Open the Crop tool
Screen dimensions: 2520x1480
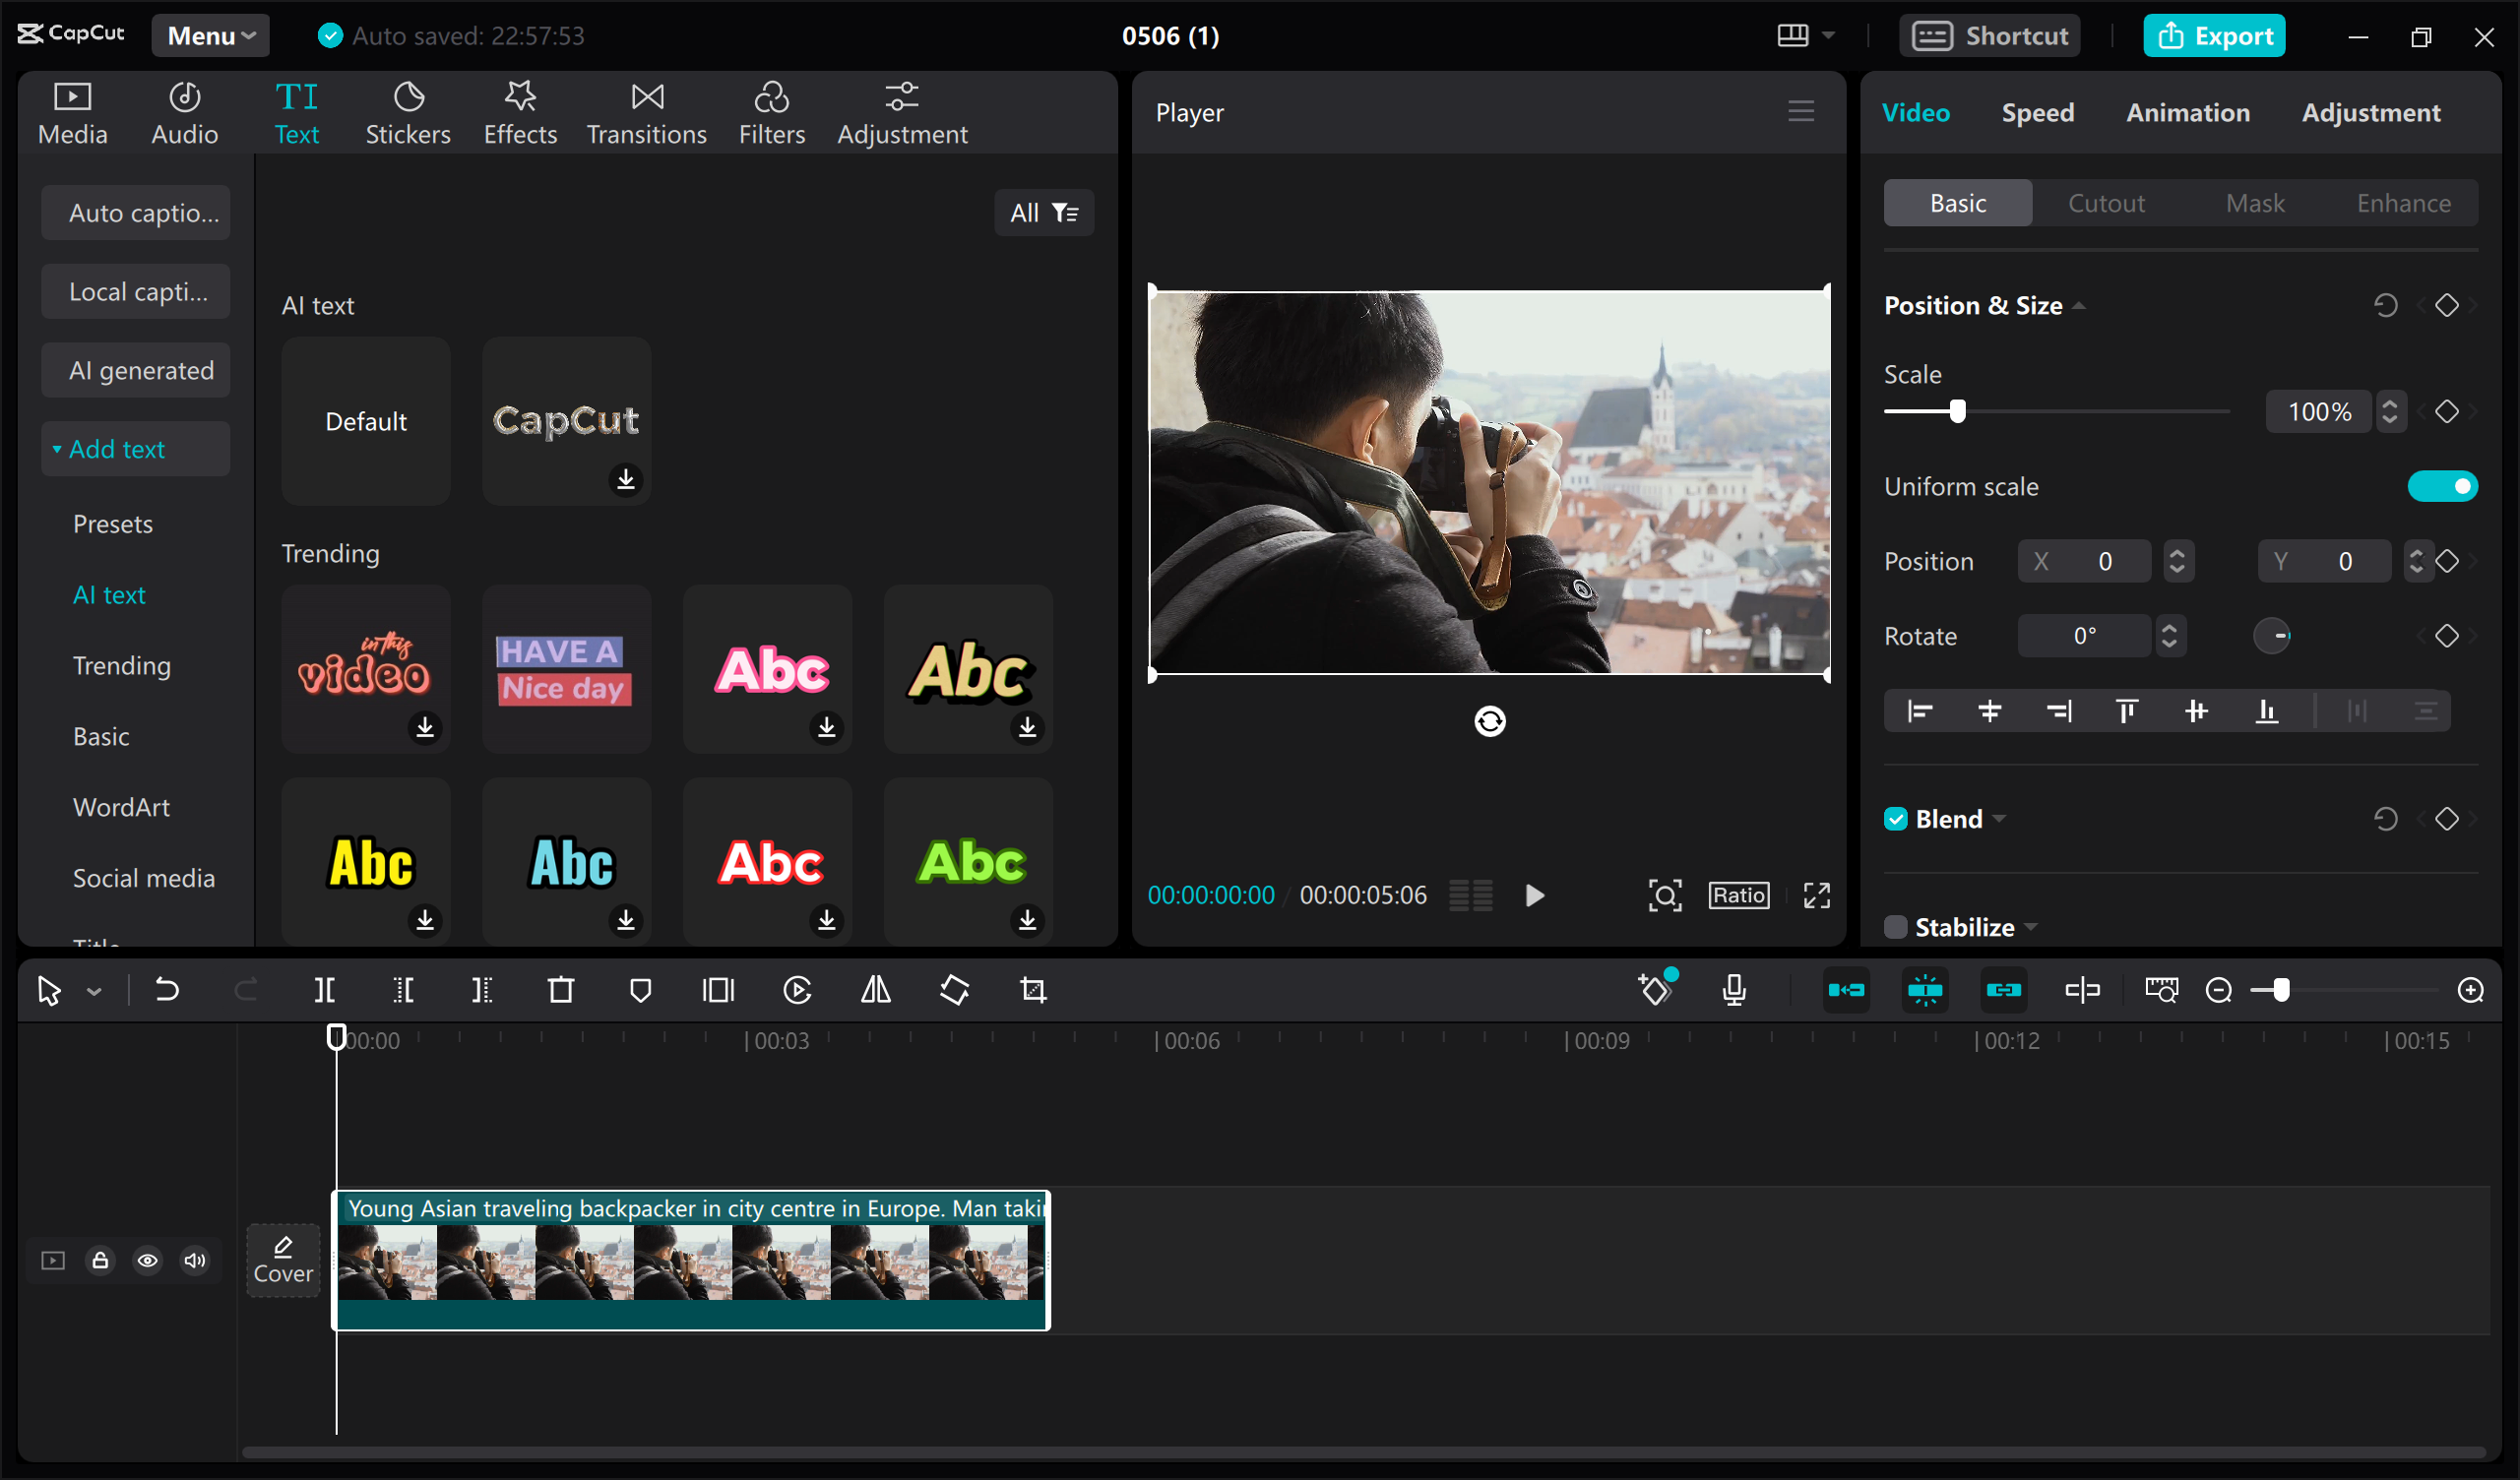tap(1032, 990)
